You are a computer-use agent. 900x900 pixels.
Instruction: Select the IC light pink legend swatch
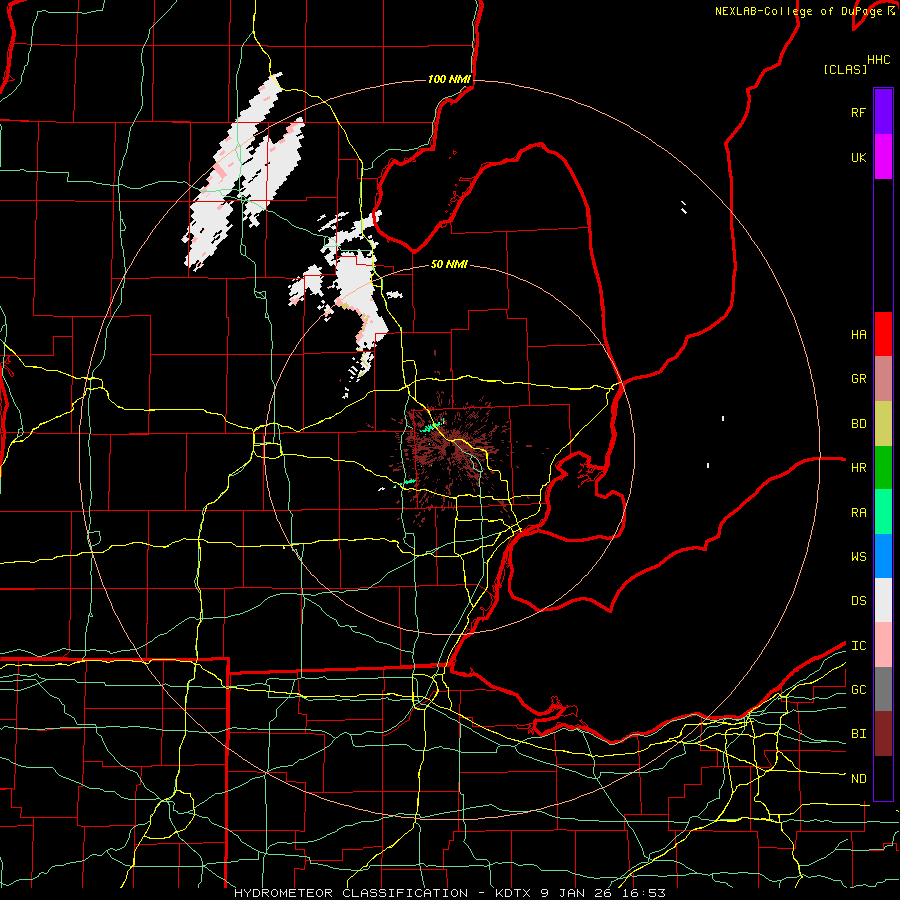point(883,645)
